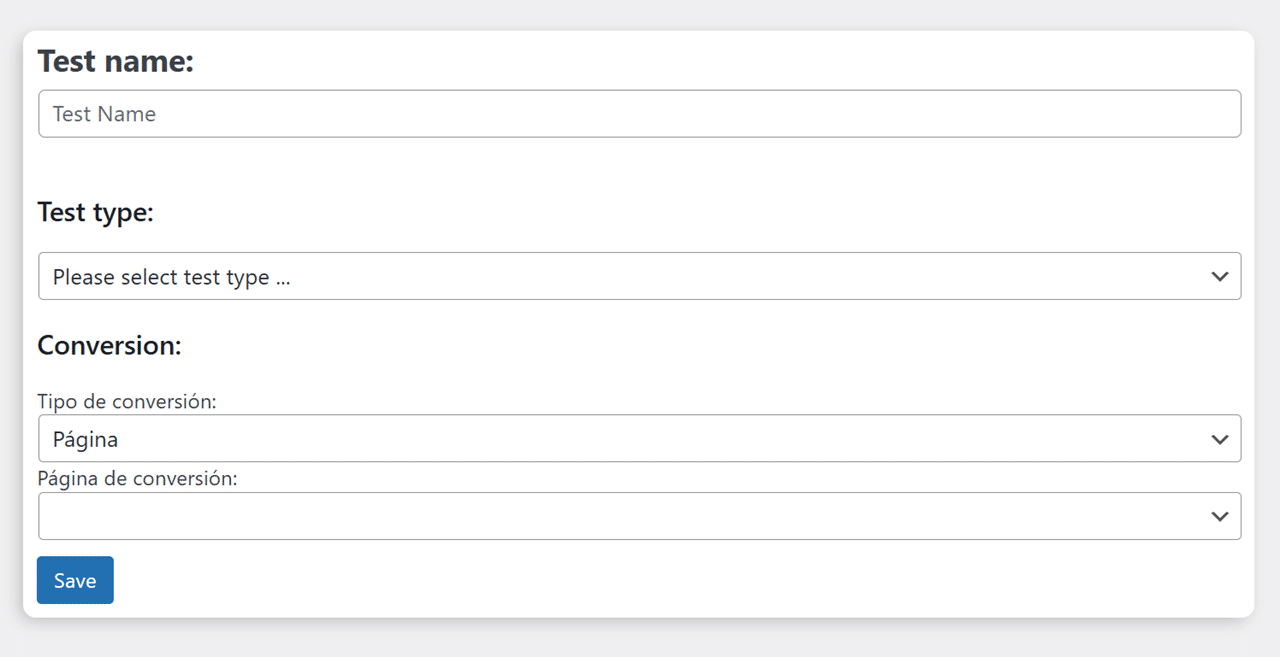Click the blank space between Test name and Test type
1280x657 pixels.
(x=640, y=165)
